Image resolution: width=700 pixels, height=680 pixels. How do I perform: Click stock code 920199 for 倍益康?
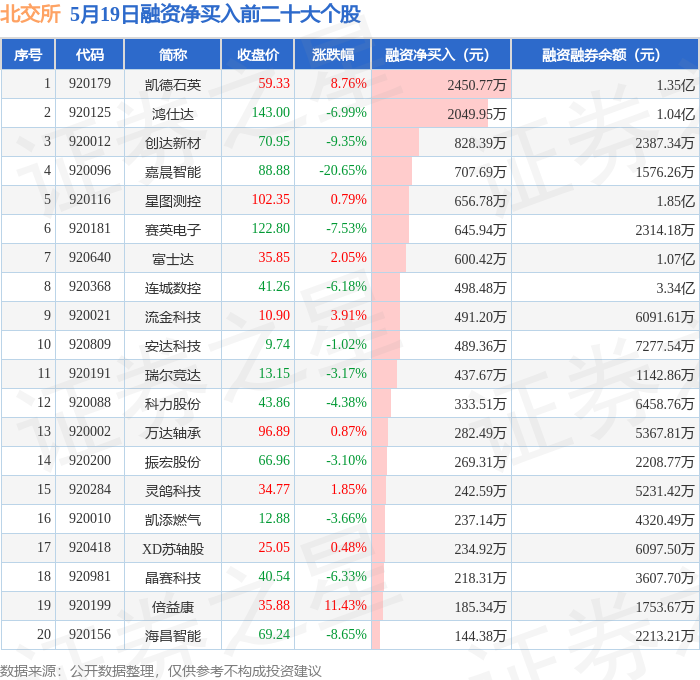click(x=89, y=605)
